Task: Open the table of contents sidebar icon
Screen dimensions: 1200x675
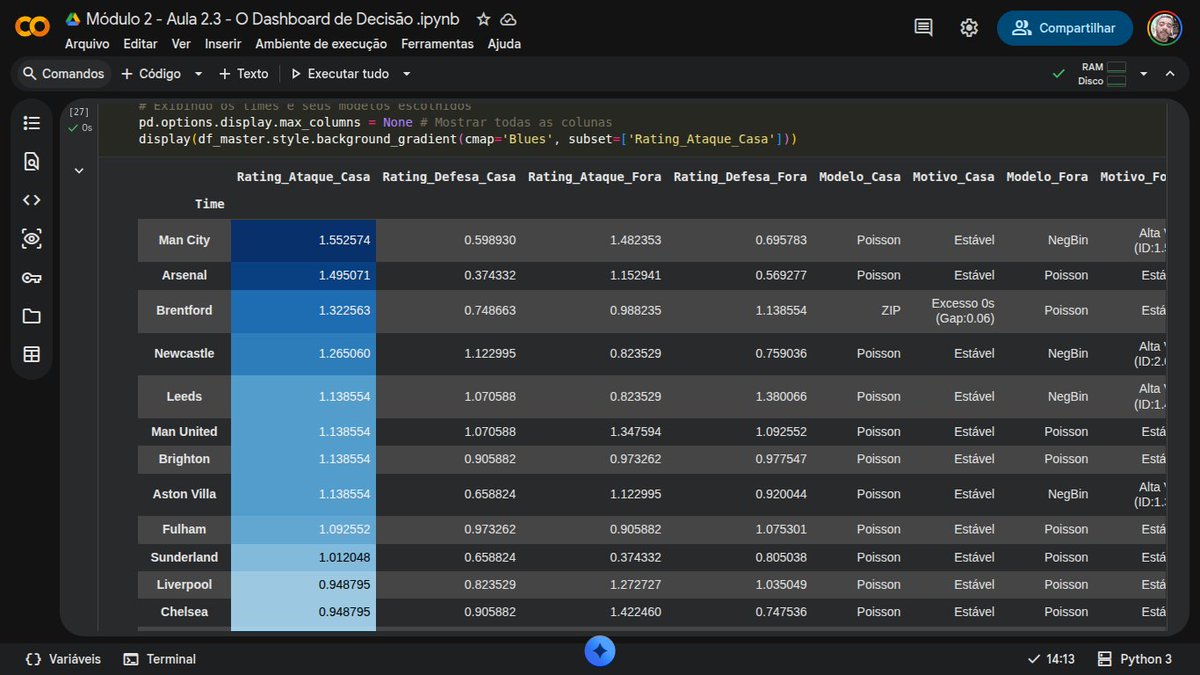Action: [x=32, y=123]
